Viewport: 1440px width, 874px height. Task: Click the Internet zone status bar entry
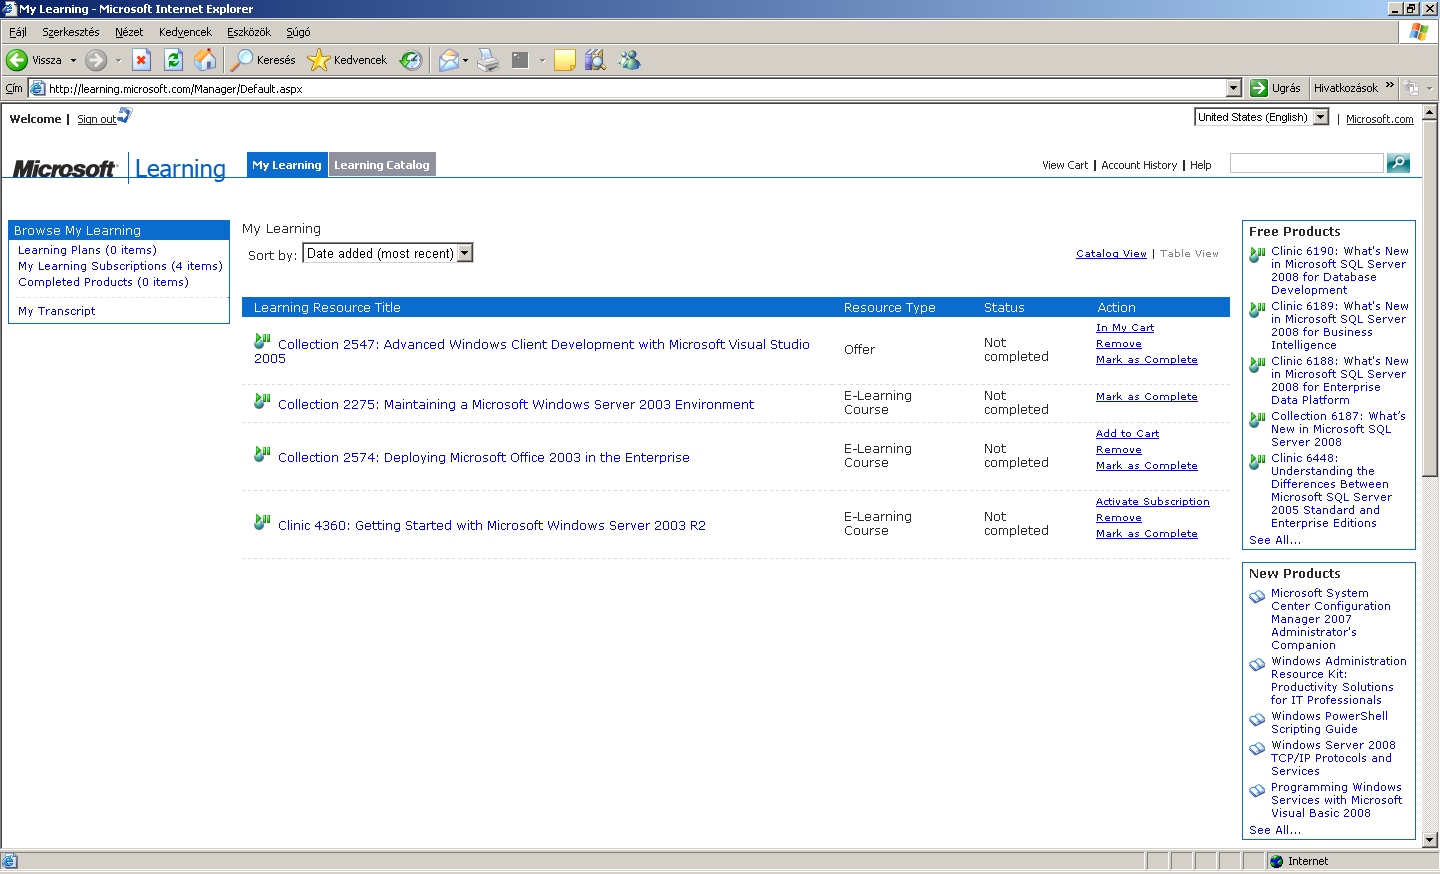[1299, 861]
